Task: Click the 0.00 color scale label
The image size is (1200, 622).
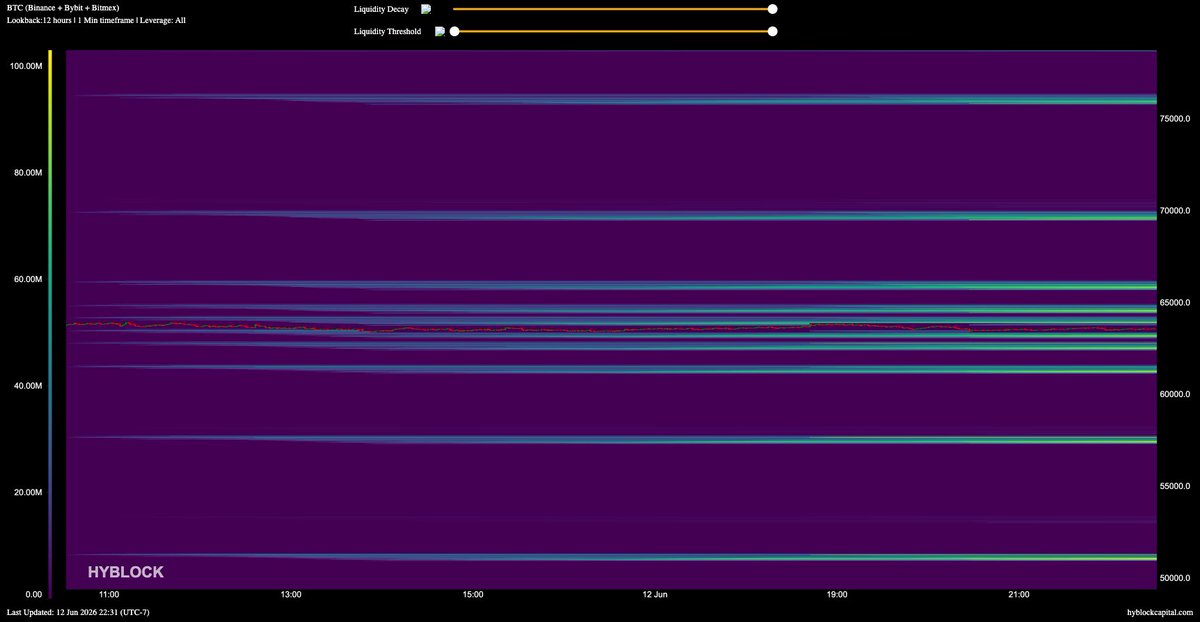Action: [32, 594]
